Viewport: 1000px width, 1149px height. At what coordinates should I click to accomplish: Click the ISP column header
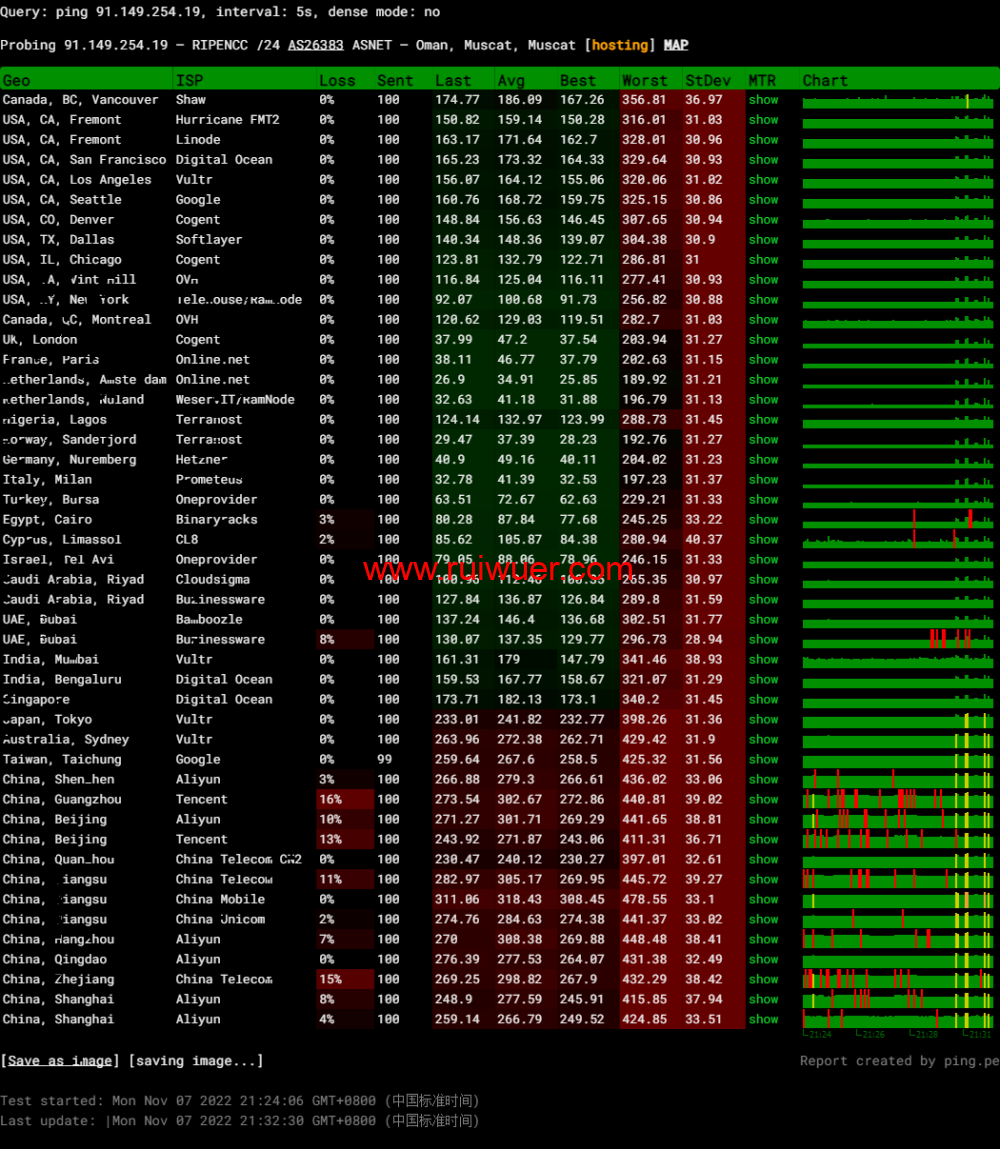coord(189,80)
